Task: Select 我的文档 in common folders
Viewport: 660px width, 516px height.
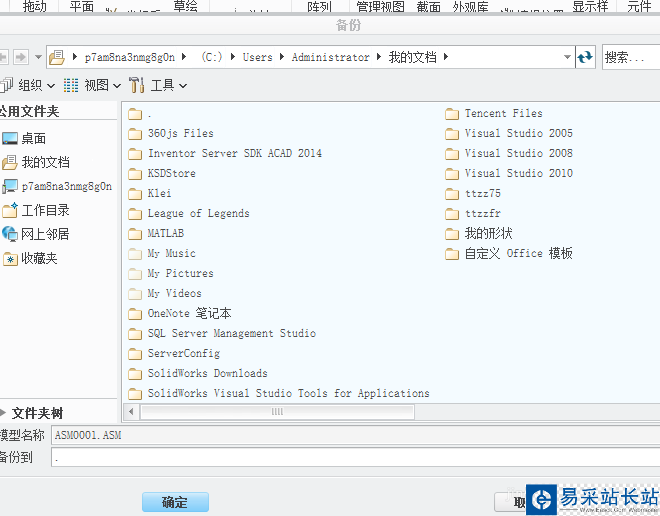Action: 36,162
